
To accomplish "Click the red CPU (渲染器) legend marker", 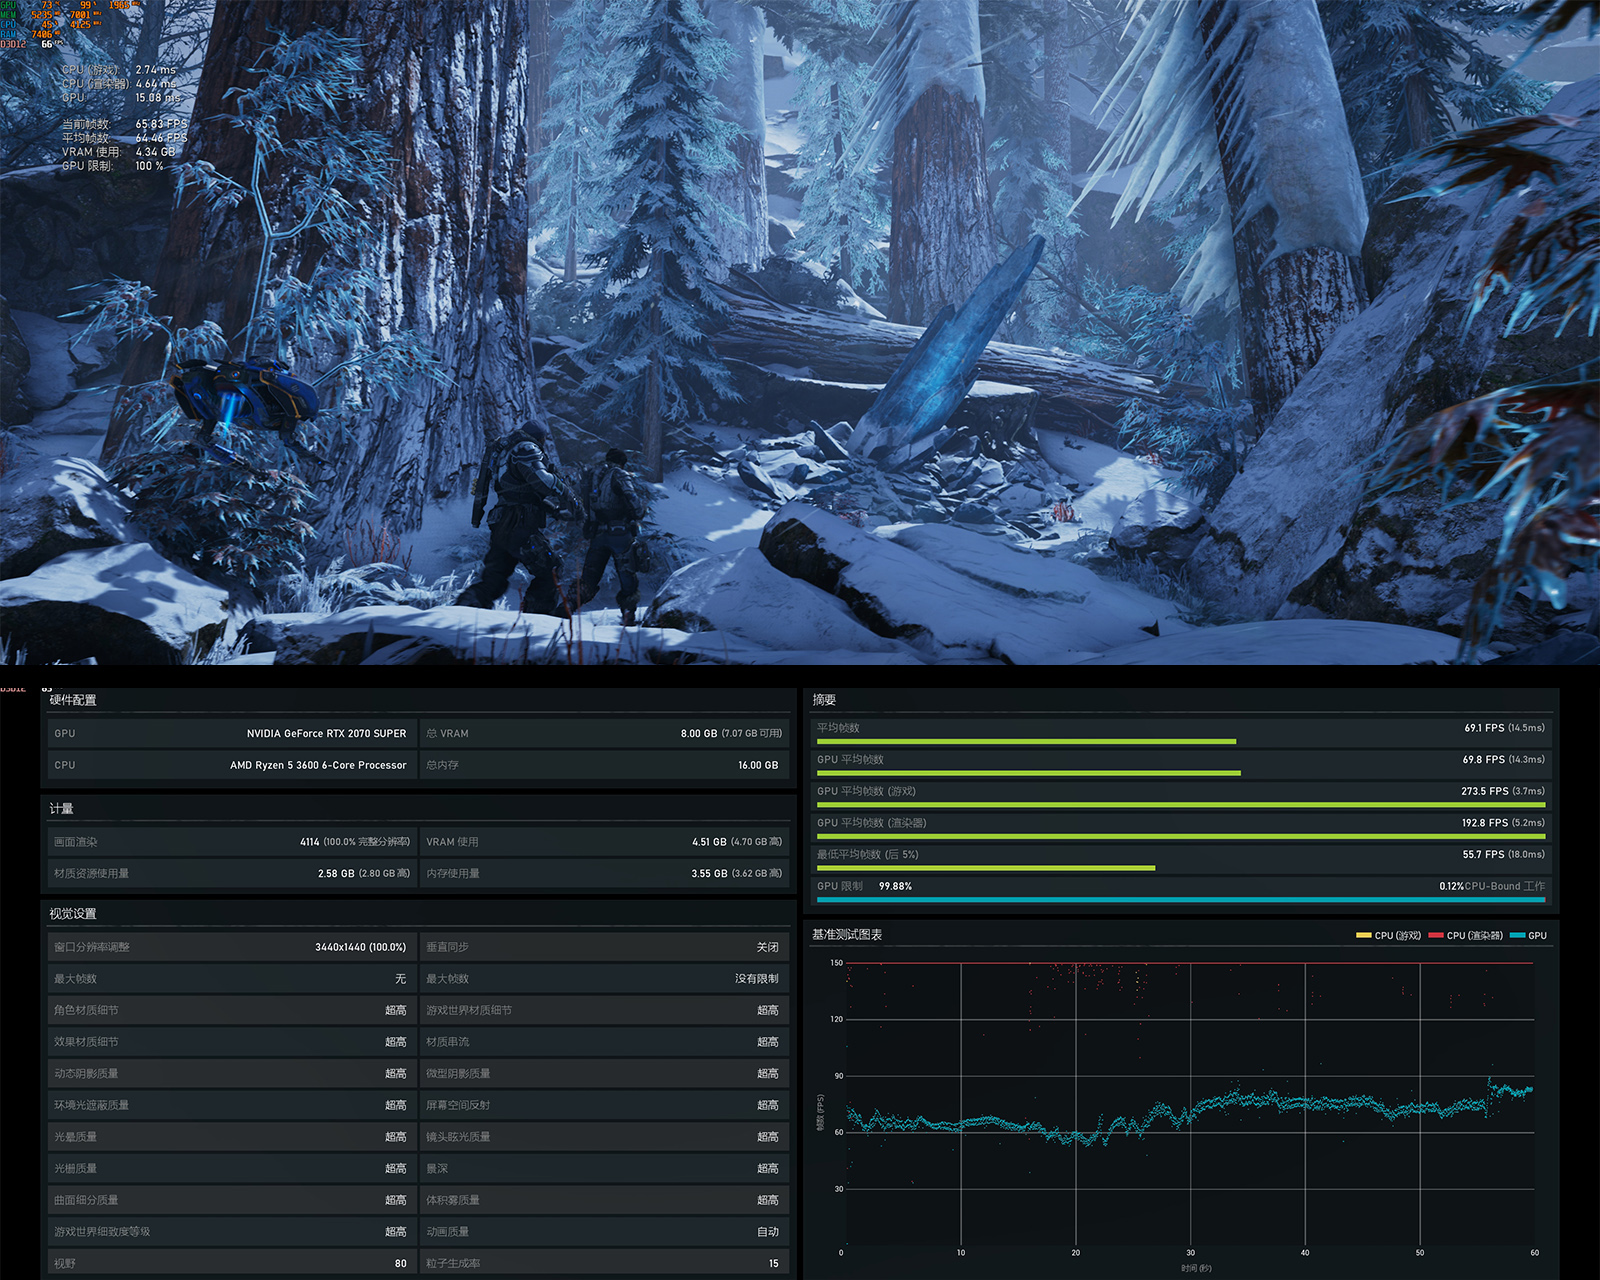I will [1436, 935].
